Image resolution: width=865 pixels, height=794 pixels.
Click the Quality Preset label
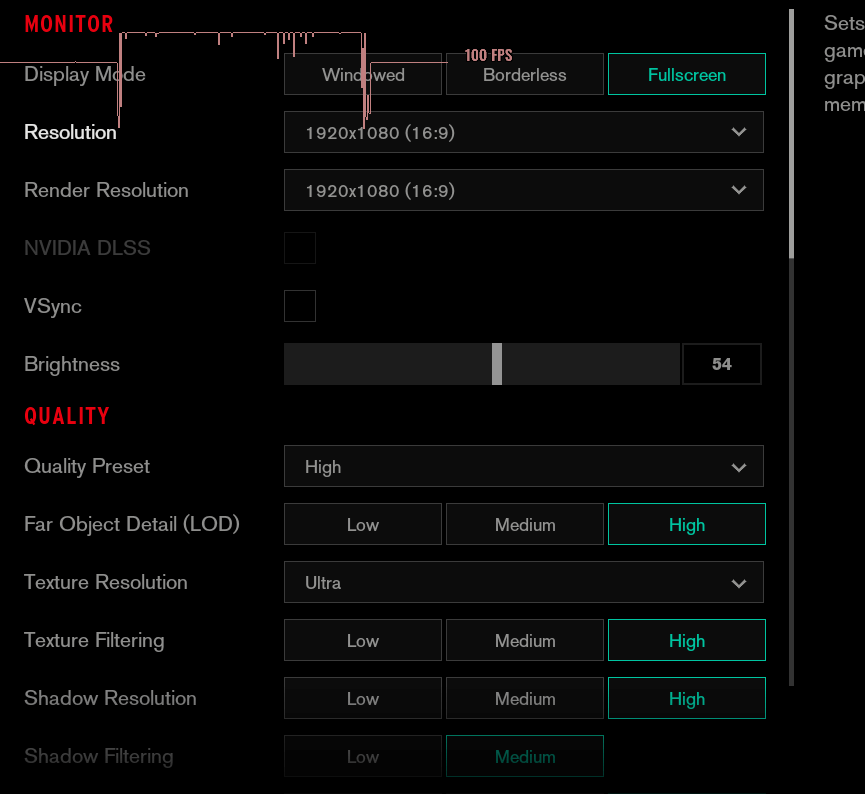[x=87, y=466]
